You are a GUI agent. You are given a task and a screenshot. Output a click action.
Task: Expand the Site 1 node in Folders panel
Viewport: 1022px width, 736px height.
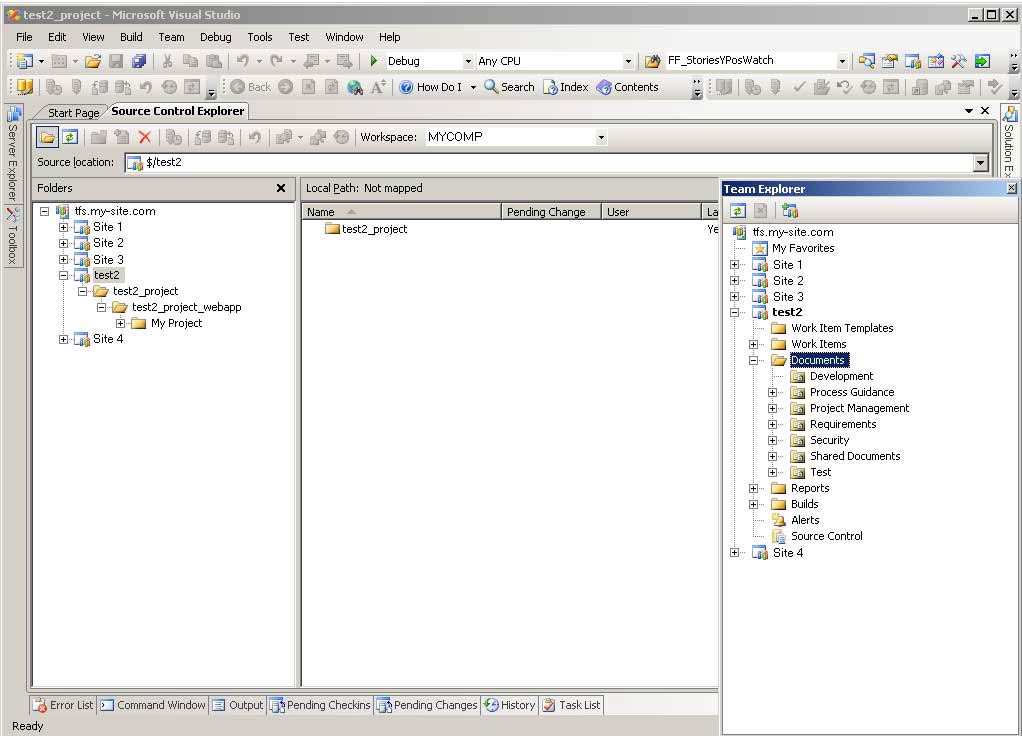click(62, 227)
